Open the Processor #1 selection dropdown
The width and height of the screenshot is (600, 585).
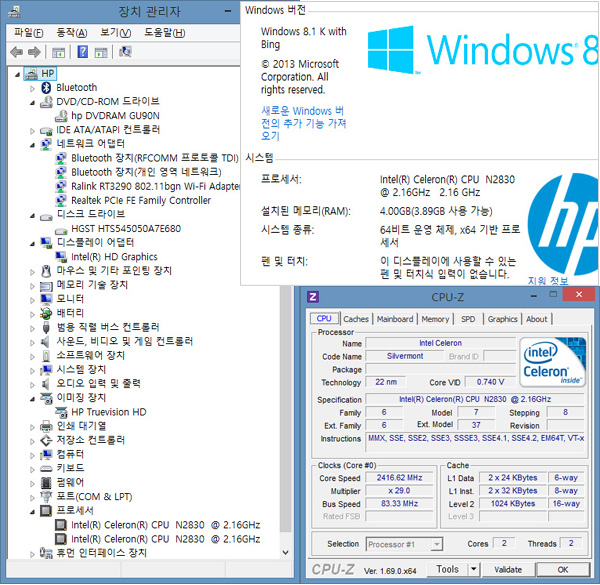[x=437, y=544]
